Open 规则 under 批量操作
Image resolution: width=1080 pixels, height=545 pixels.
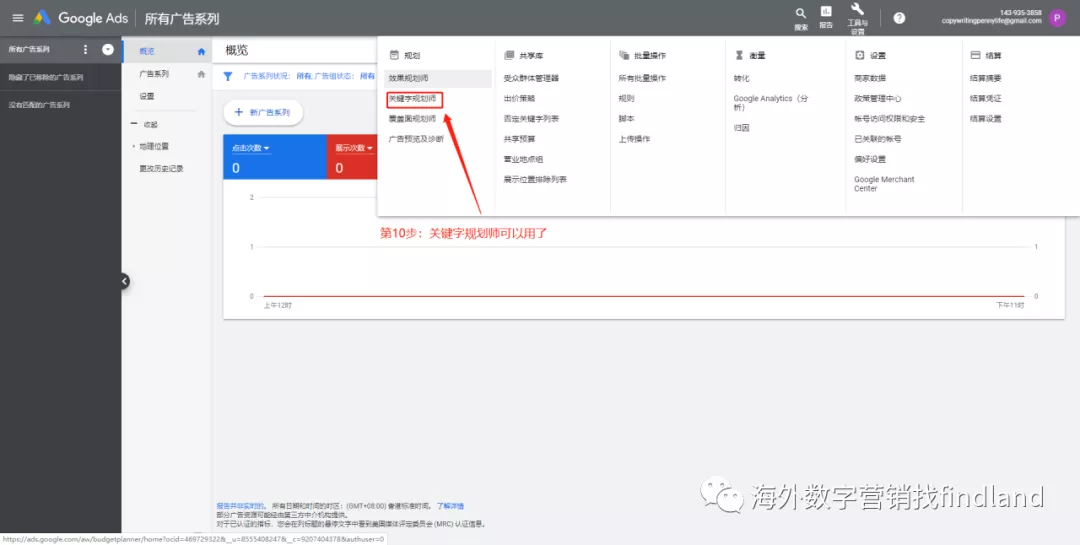pos(626,99)
